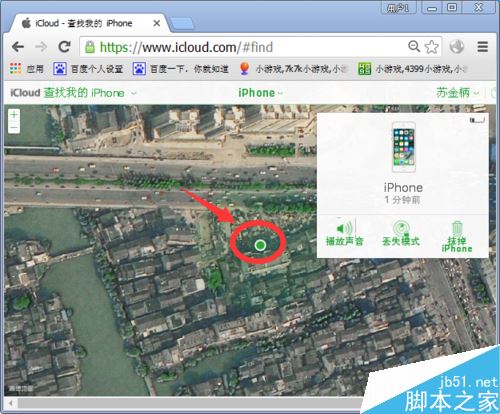The height and width of the screenshot is (414, 500).
Task: Go back to the previous page
Action: 18,47
